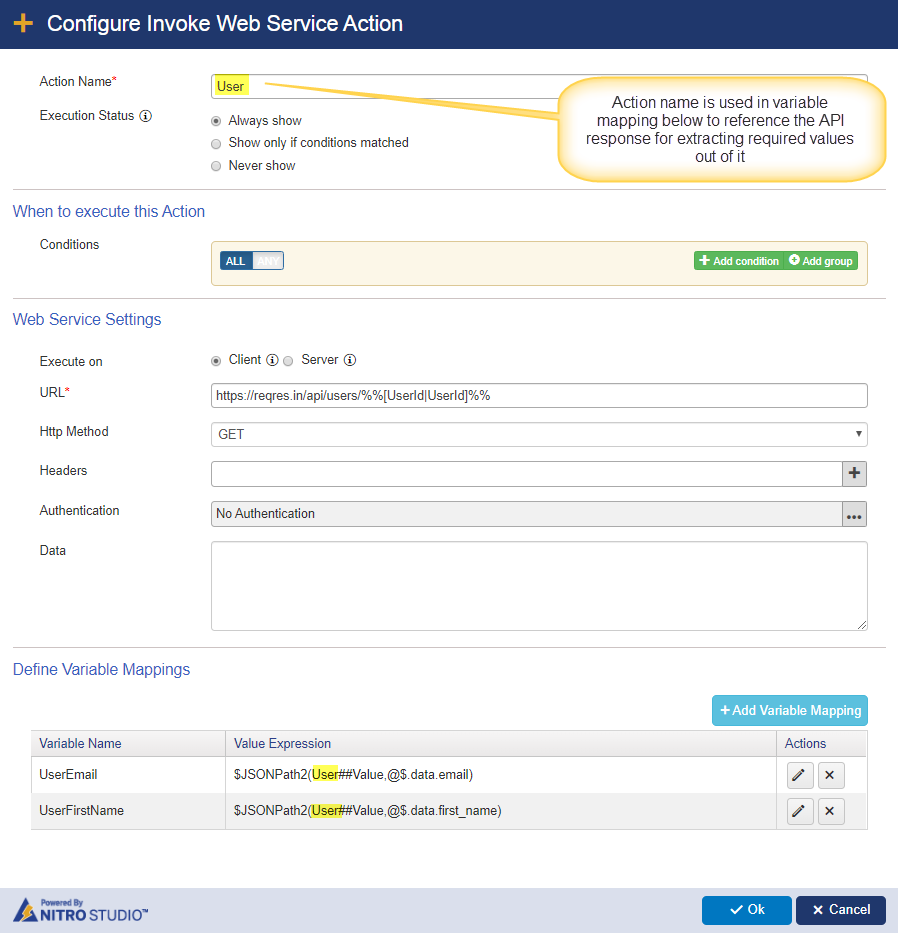The height and width of the screenshot is (933, 898).
Task: Delete the UserEmail variable mapping
Action: tap(830, 775)
